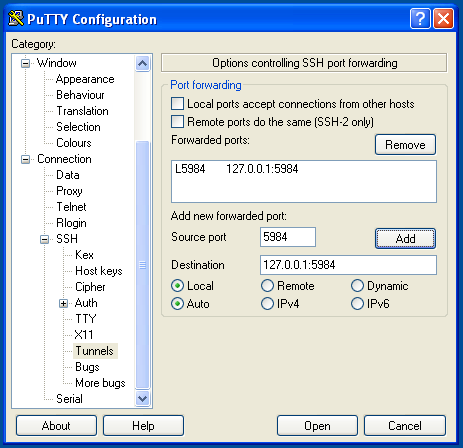Click the context help question mark button
The image size is (463, 448).
click(x=420, y=19)
